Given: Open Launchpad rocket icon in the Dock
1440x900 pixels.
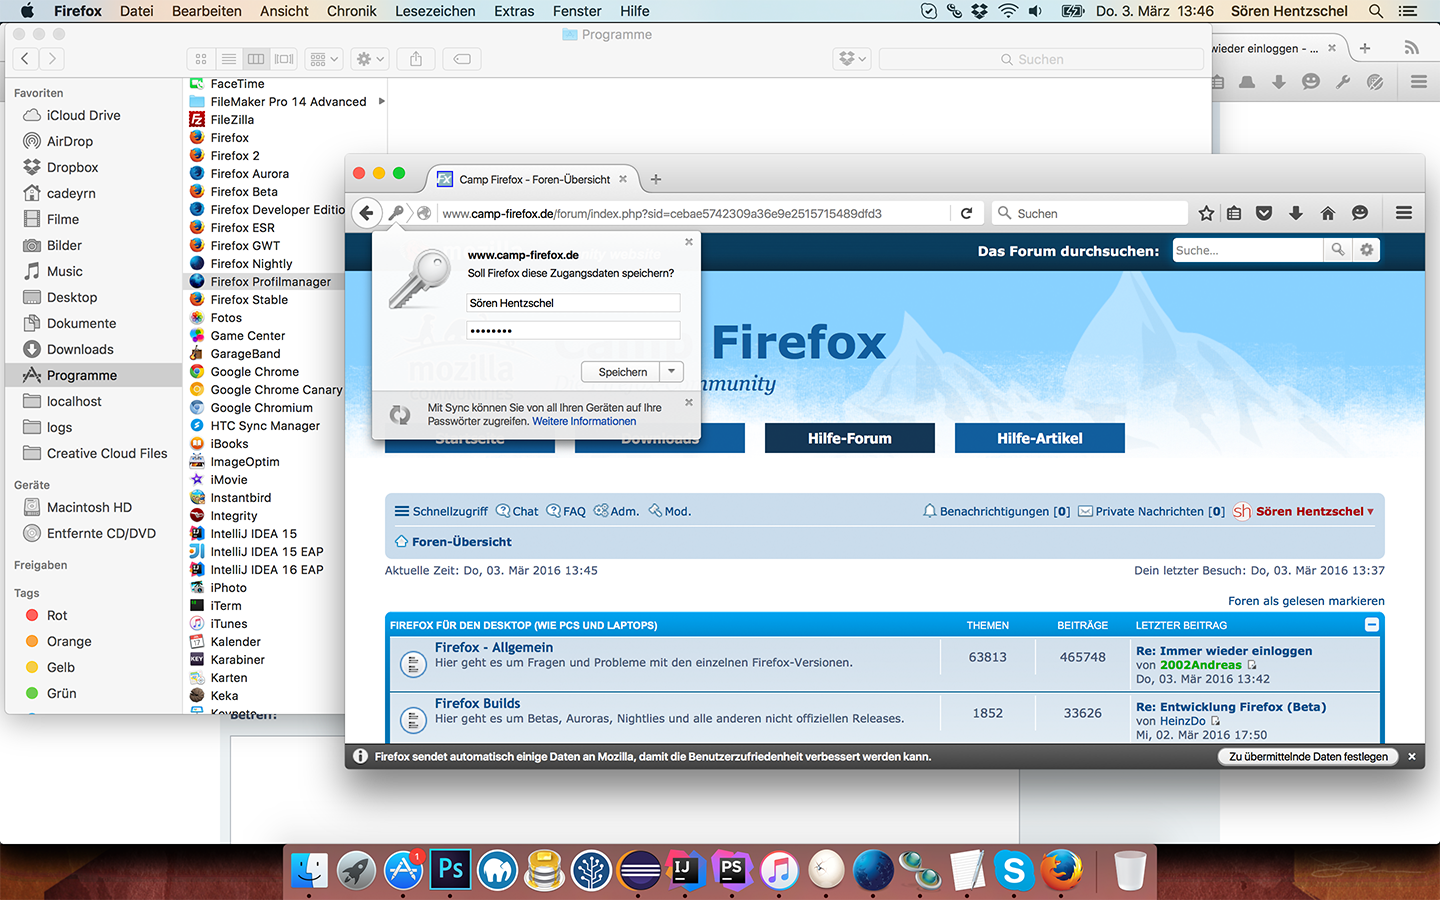Looking at the screenshot, I should coord(356,869).
